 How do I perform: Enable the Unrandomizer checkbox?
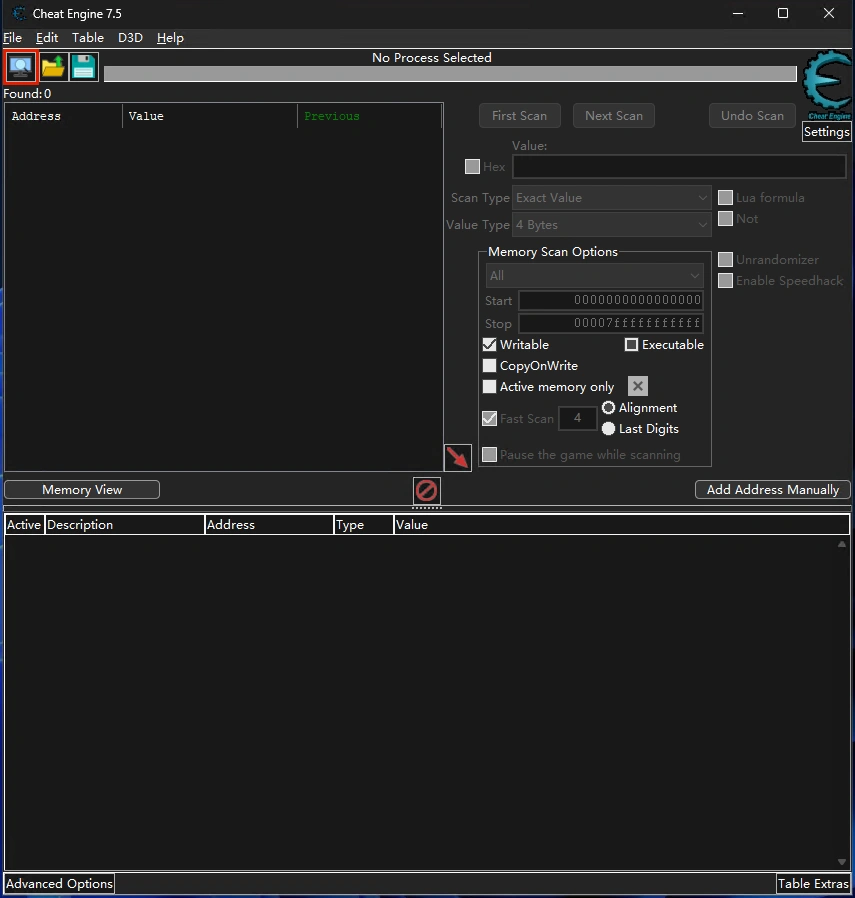pos(726,259)
